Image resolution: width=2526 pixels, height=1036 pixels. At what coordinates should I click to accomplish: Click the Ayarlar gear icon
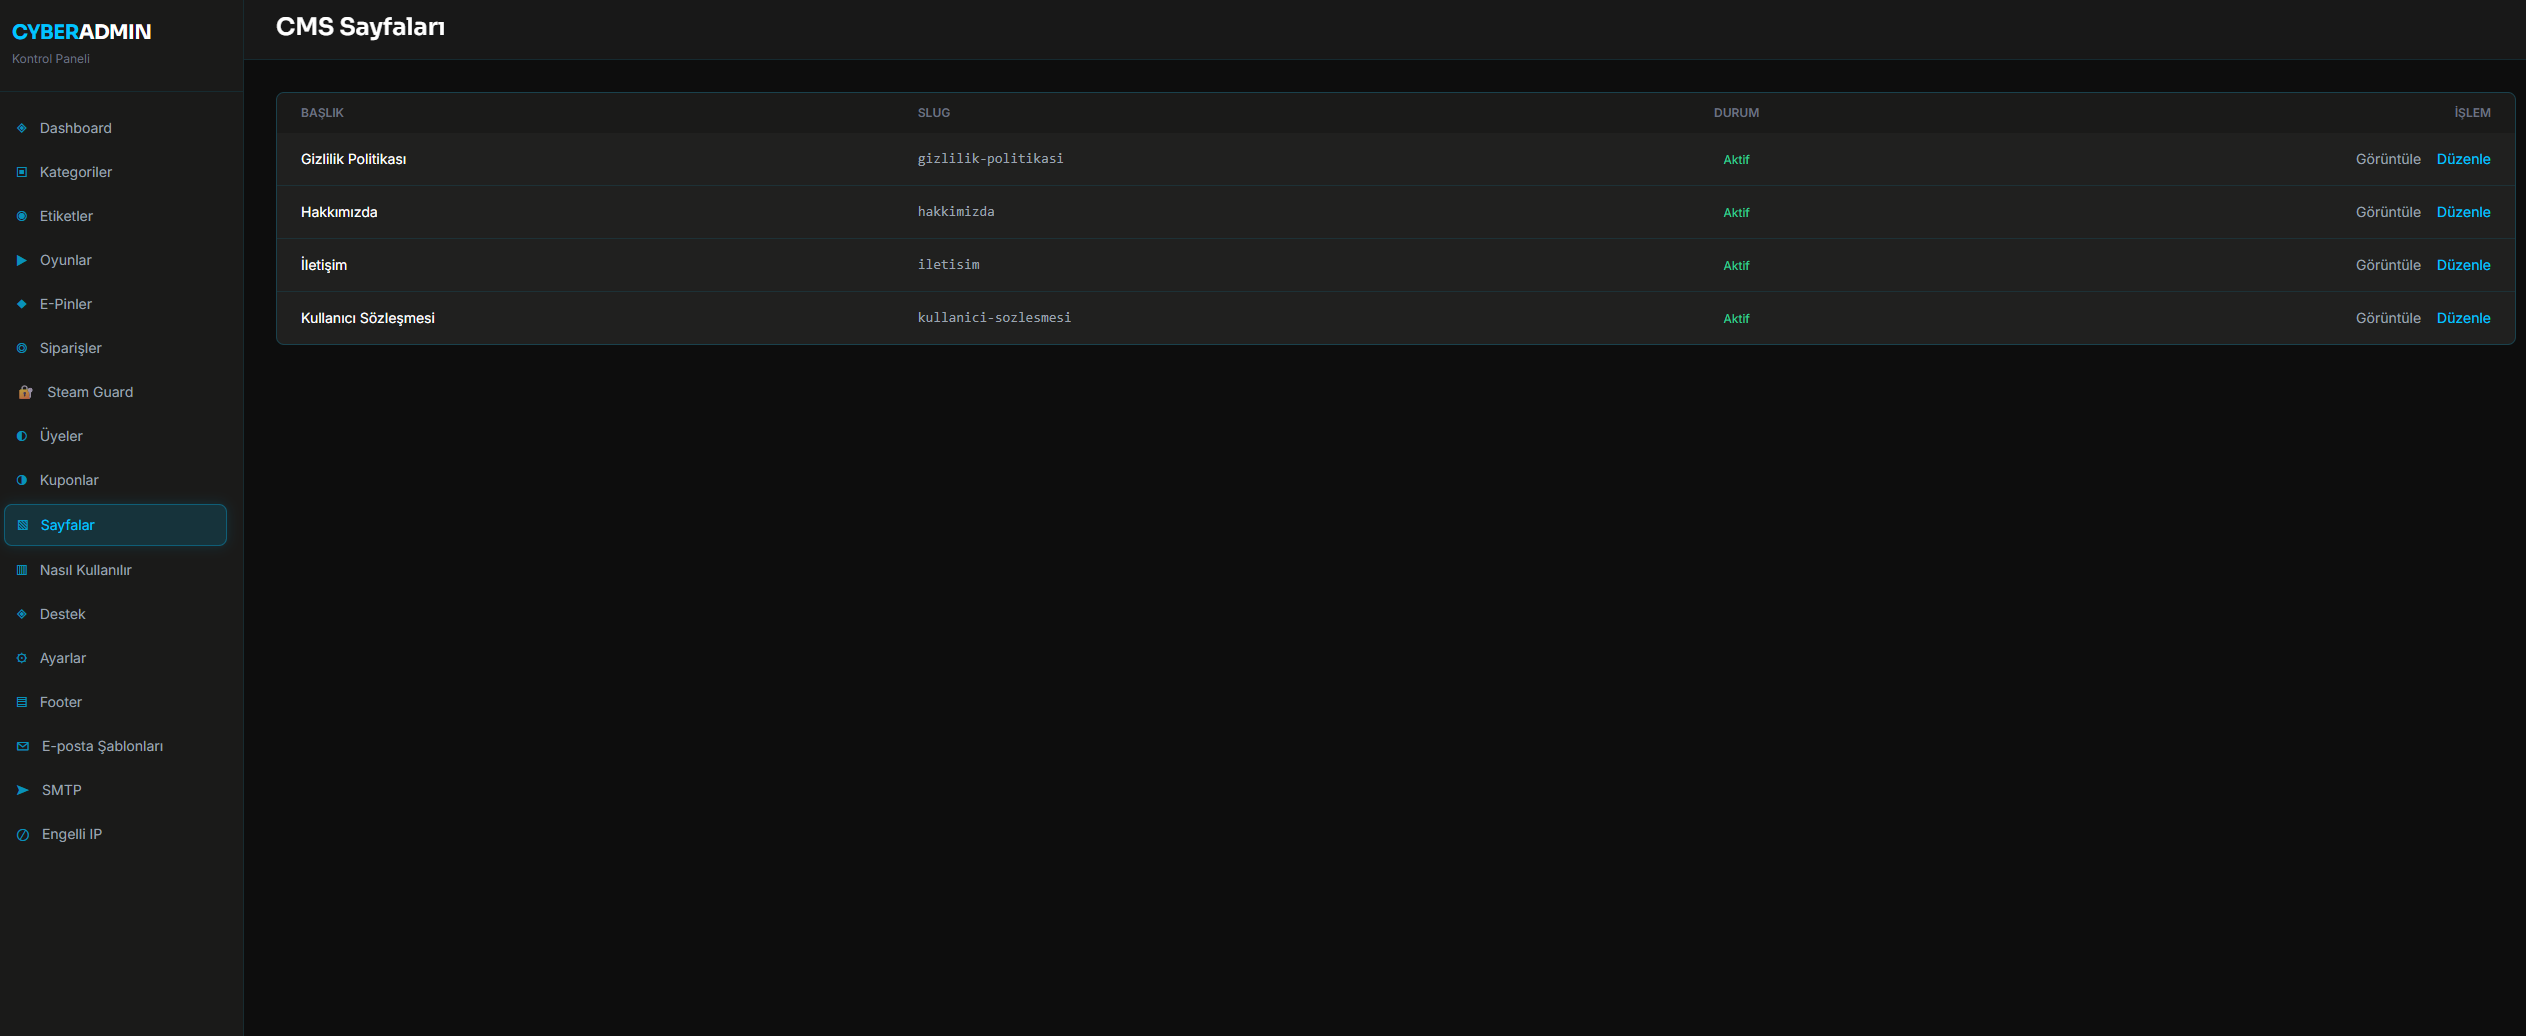[22, 658]
